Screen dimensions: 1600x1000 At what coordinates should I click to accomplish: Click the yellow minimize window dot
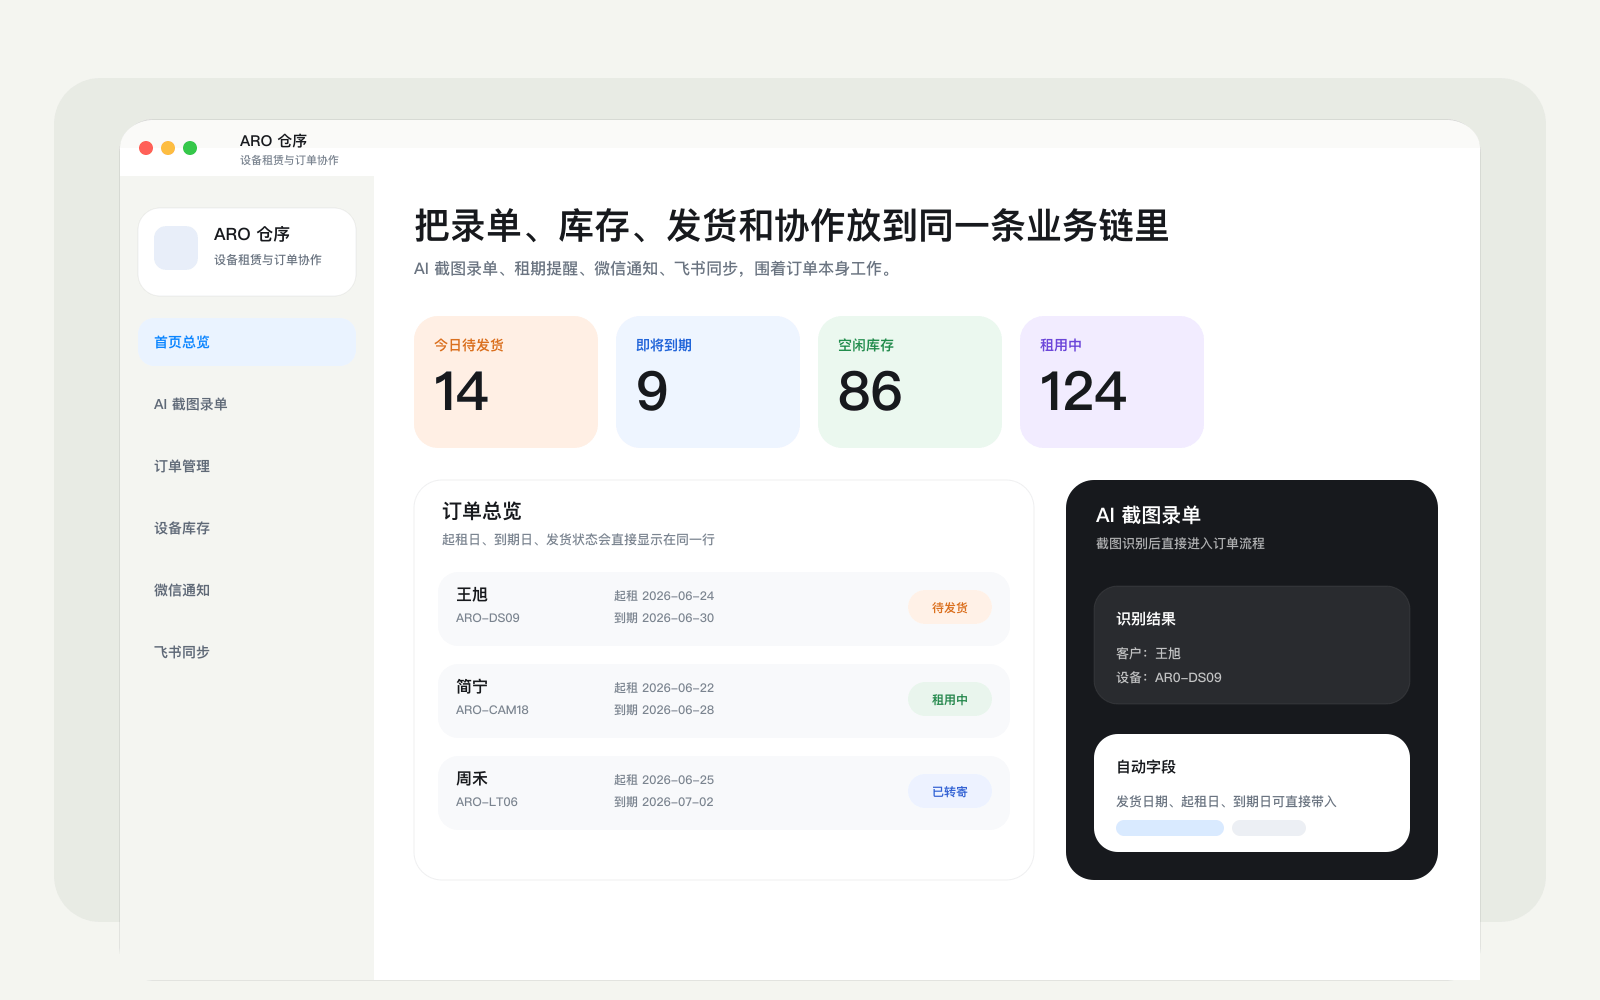click(168, 148)
